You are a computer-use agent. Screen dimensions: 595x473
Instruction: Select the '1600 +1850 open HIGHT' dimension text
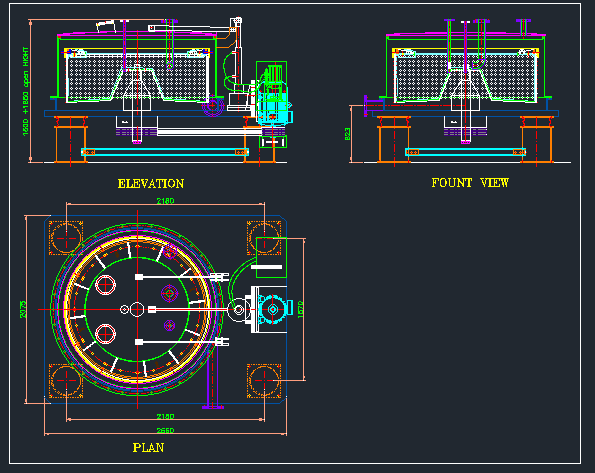(x=25, y=91)
